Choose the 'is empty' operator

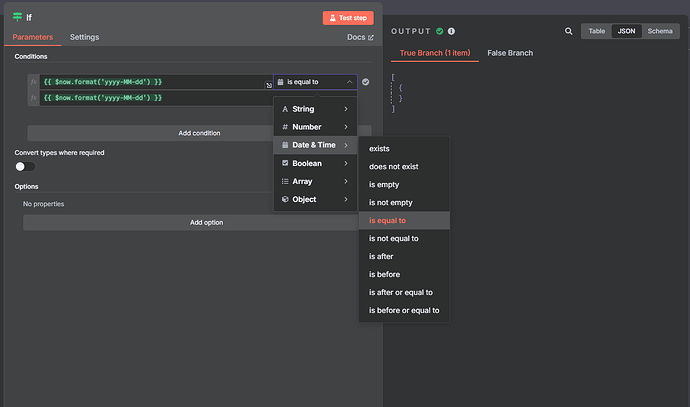coord(404,185)
